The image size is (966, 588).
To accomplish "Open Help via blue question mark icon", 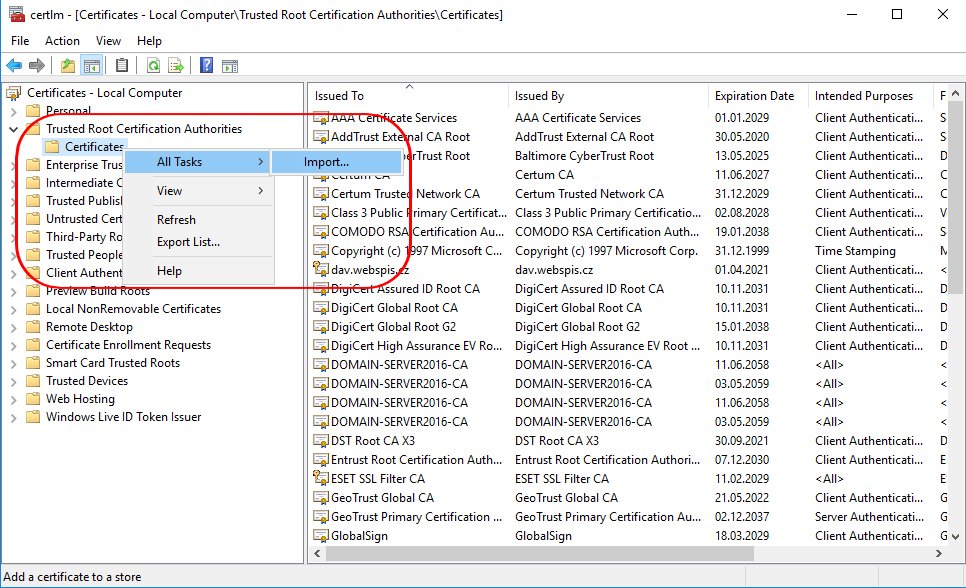I will [206, 66].
